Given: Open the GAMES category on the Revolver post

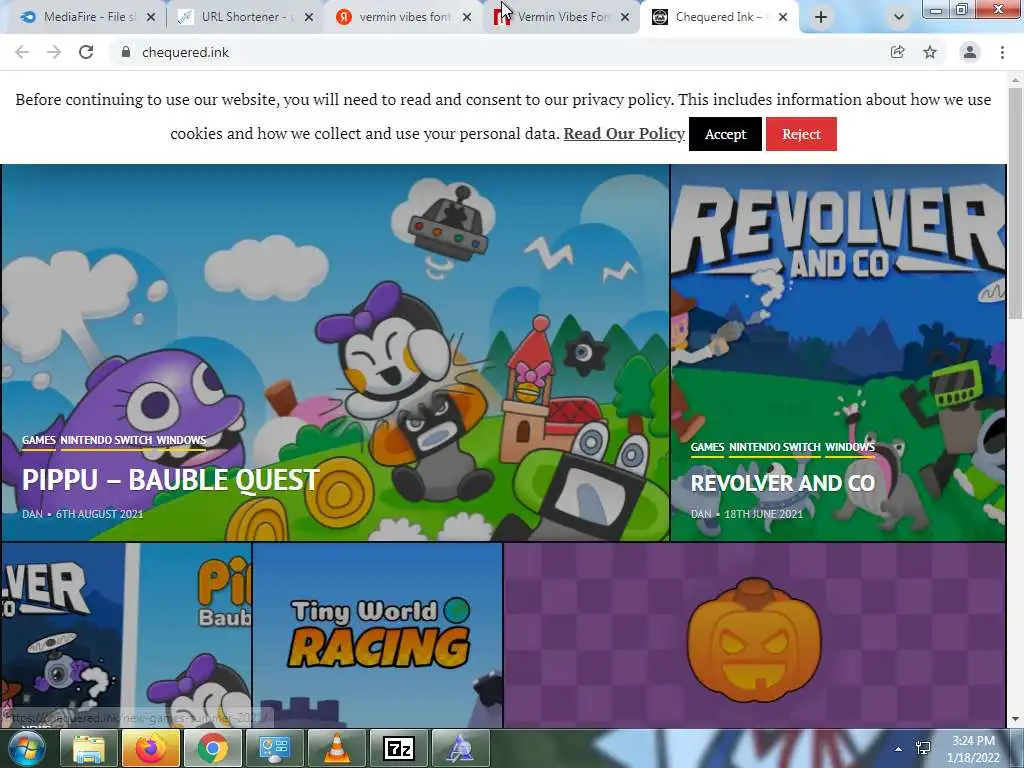Looking at the screenshot, I should click(707, 447).
